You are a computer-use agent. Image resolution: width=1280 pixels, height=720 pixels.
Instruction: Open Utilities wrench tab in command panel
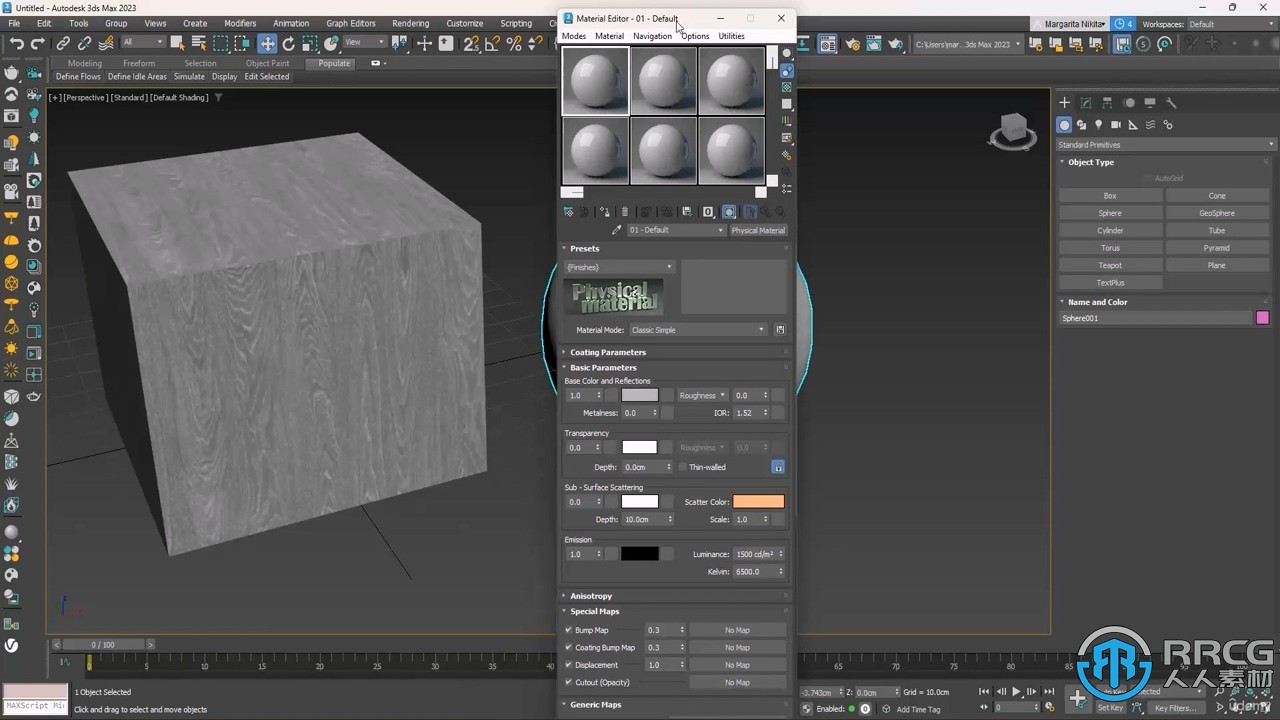(x=1172, y=102)
